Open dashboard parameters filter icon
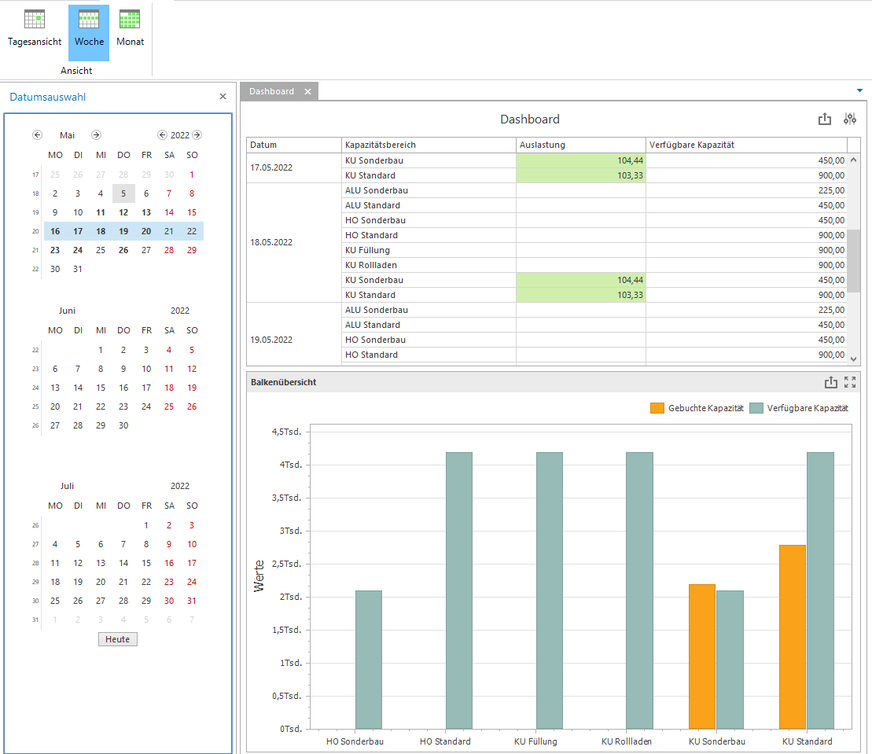This screenshot has width=872, height=754. point(850,119)
